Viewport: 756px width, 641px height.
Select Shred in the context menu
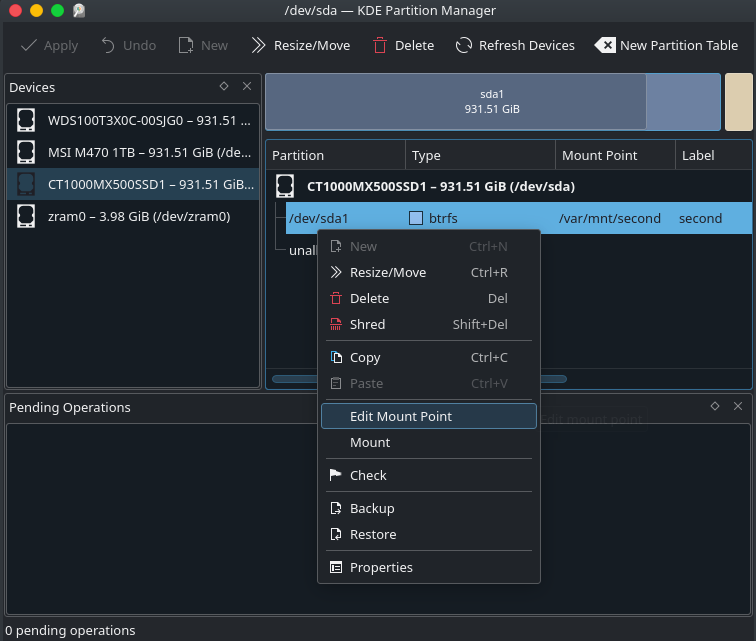429,324
